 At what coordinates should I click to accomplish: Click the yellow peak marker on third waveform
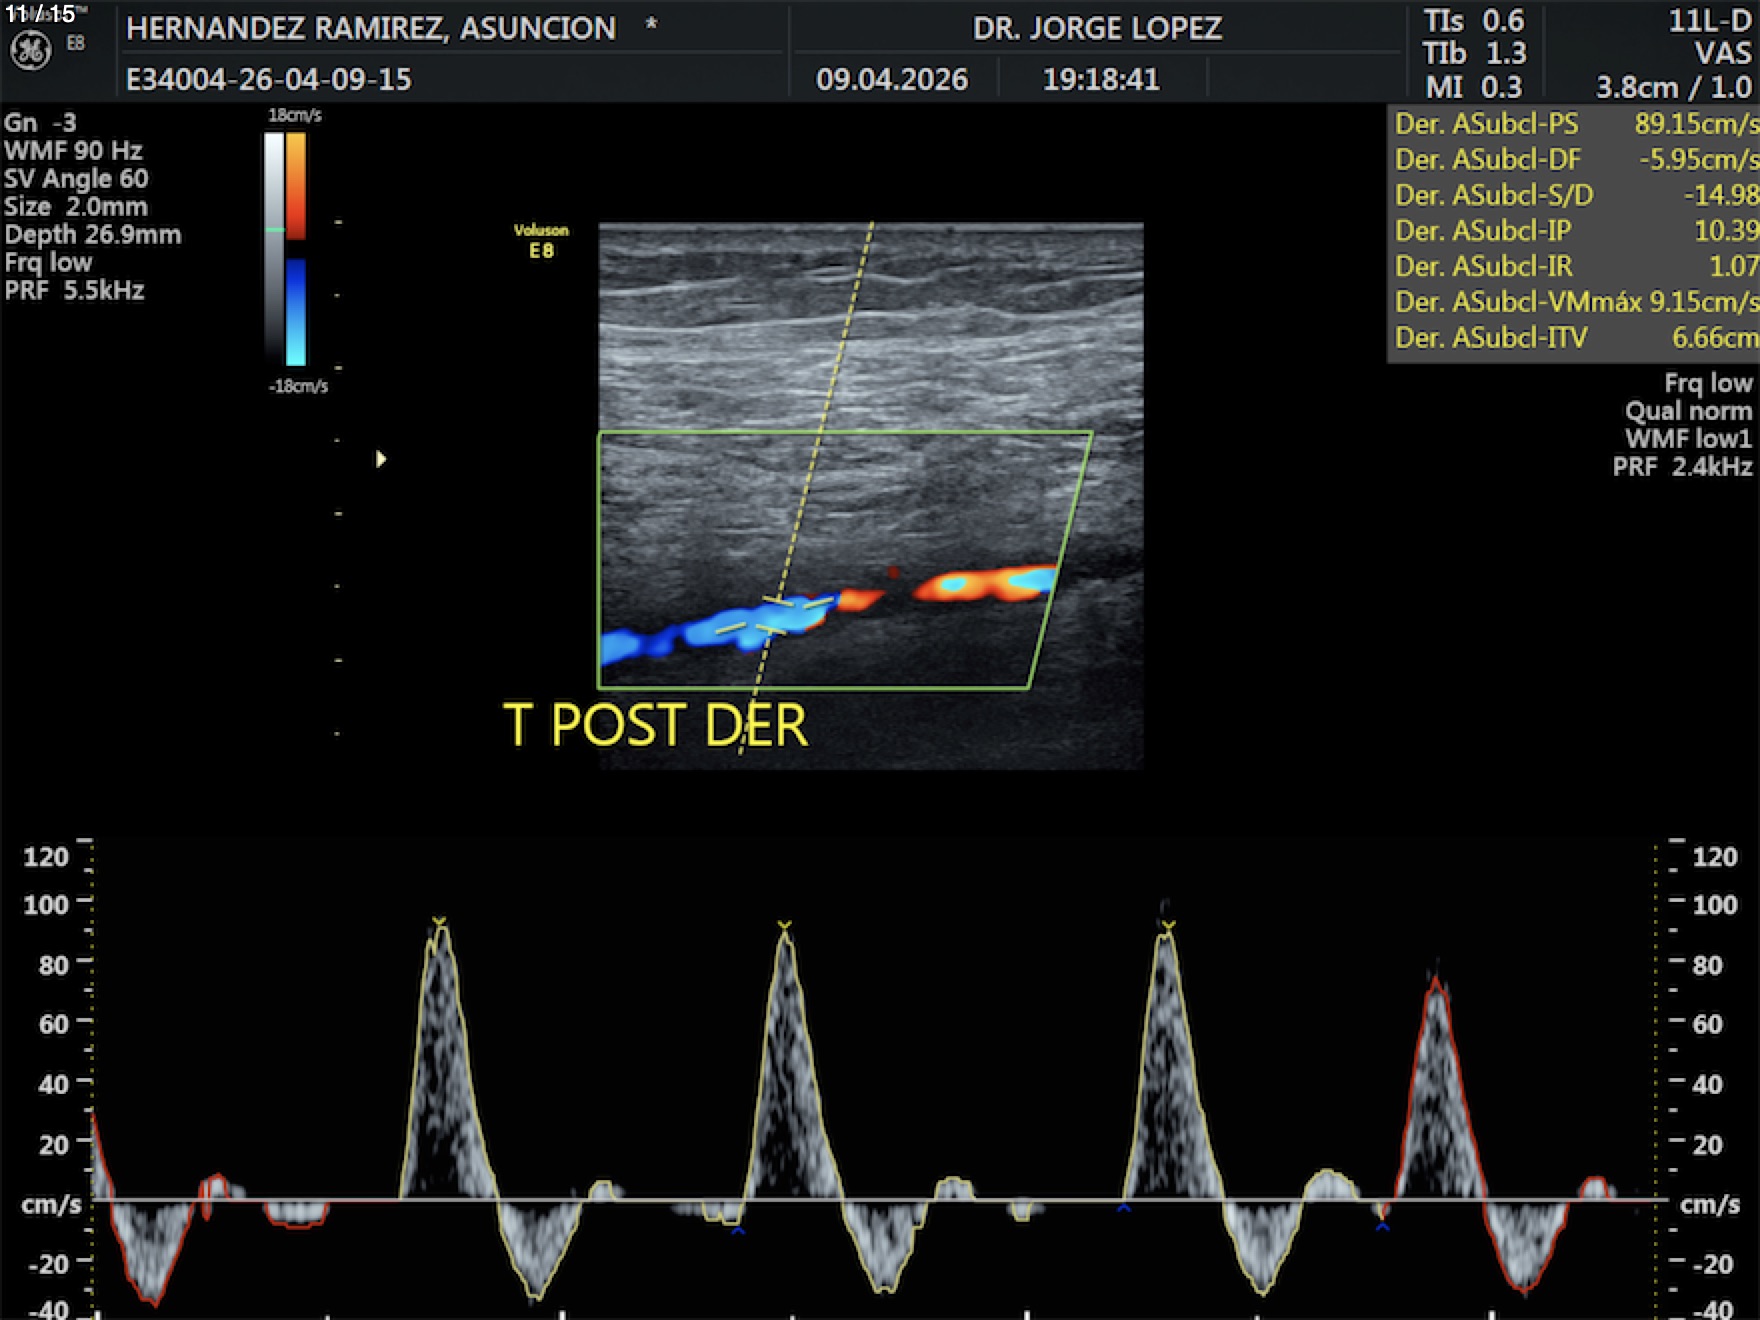click(1167, 927)
